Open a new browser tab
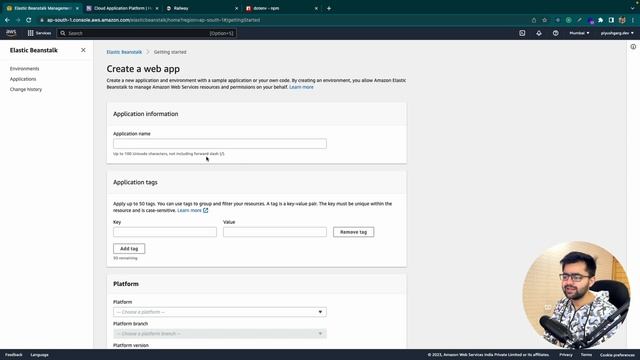The height and width of the screenshot is (360, 640). (x=329, y=8)
